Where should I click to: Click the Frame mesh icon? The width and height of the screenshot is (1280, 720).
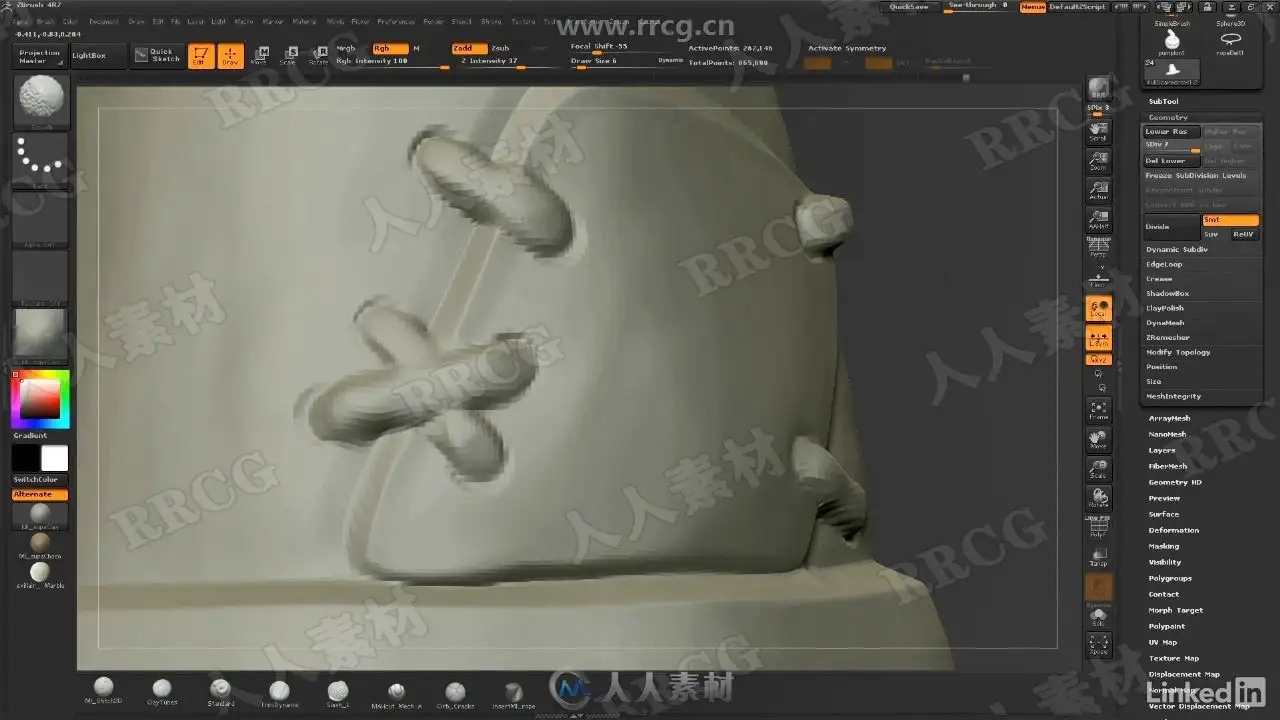click(x=1099, y=410)
